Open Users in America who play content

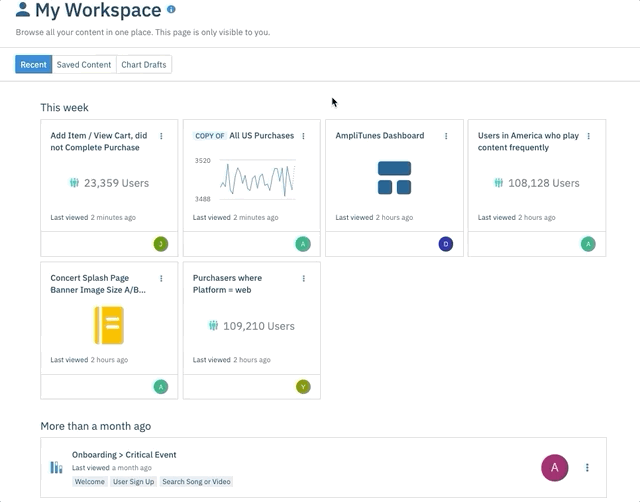pos(528,141)
